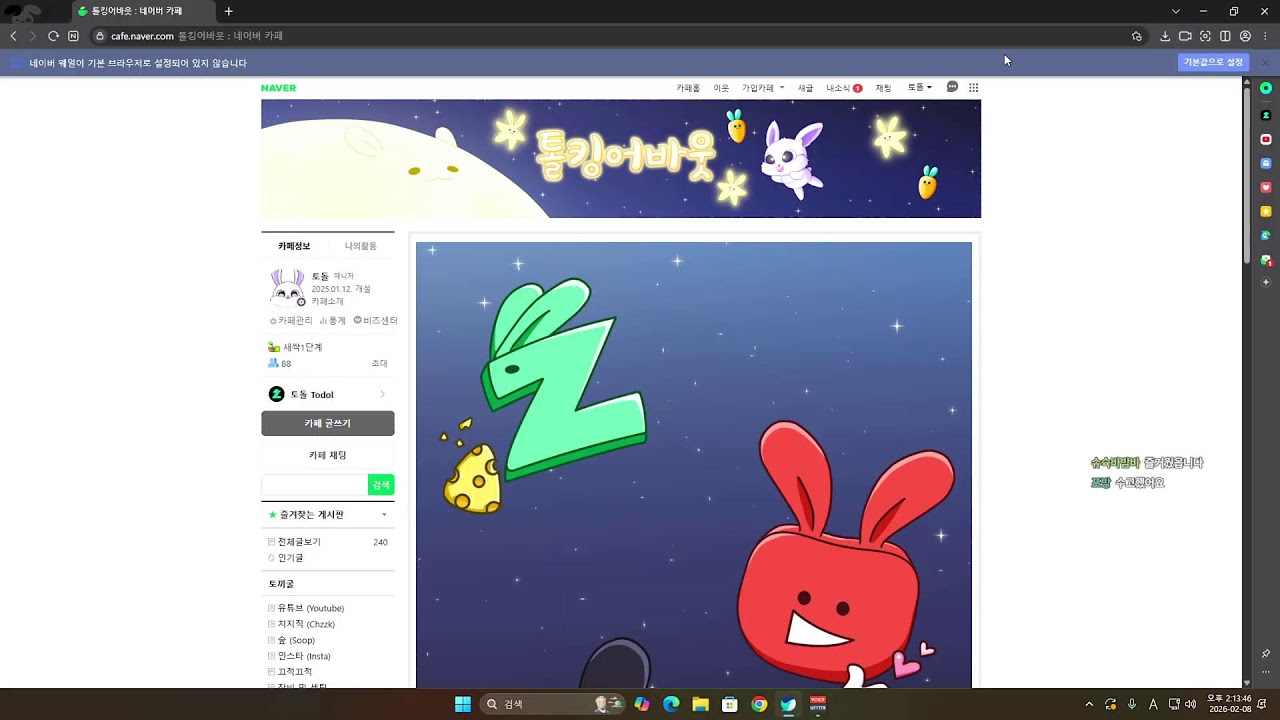Open the 숲 (Soop) board
Image resolution: width=1280 pixels, height=720 pixels.
[x=296, y=640]
